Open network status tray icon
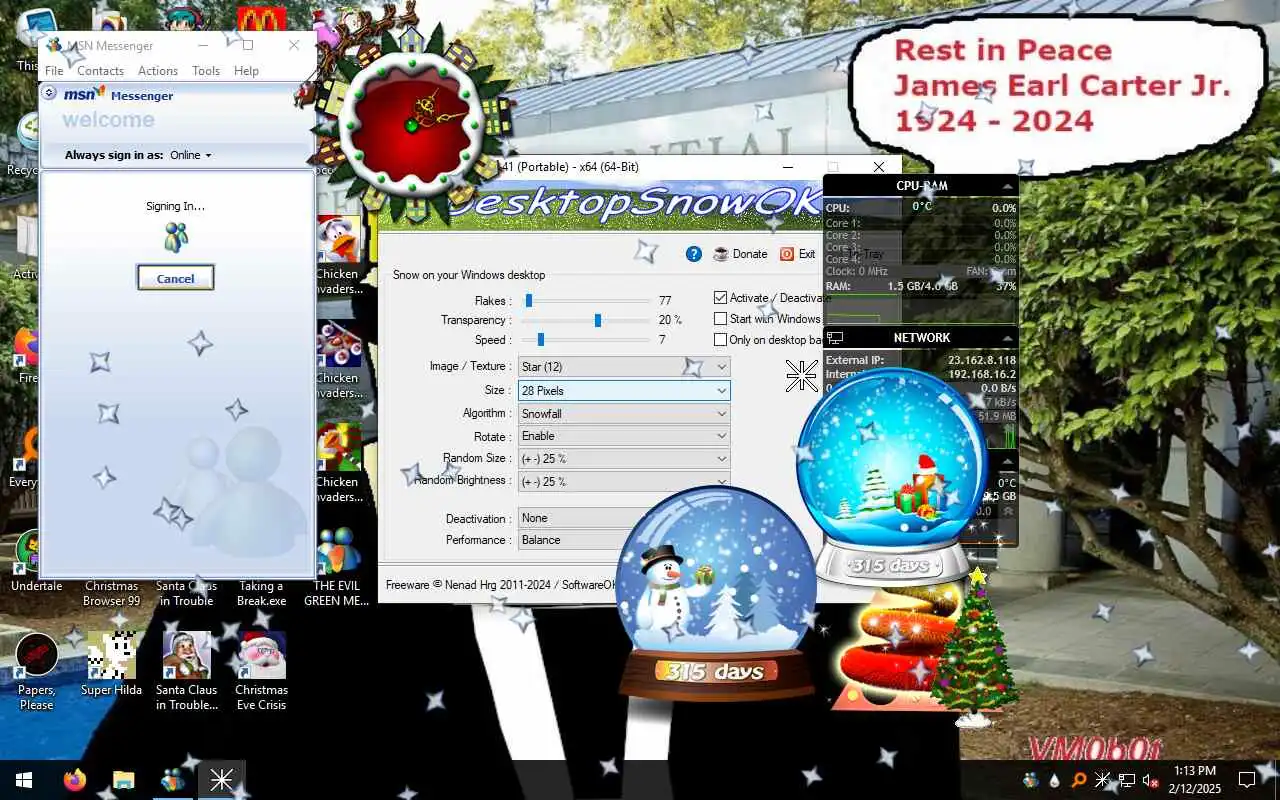The height and width of the screenshot is (800, 1280). pos(1126,780)
